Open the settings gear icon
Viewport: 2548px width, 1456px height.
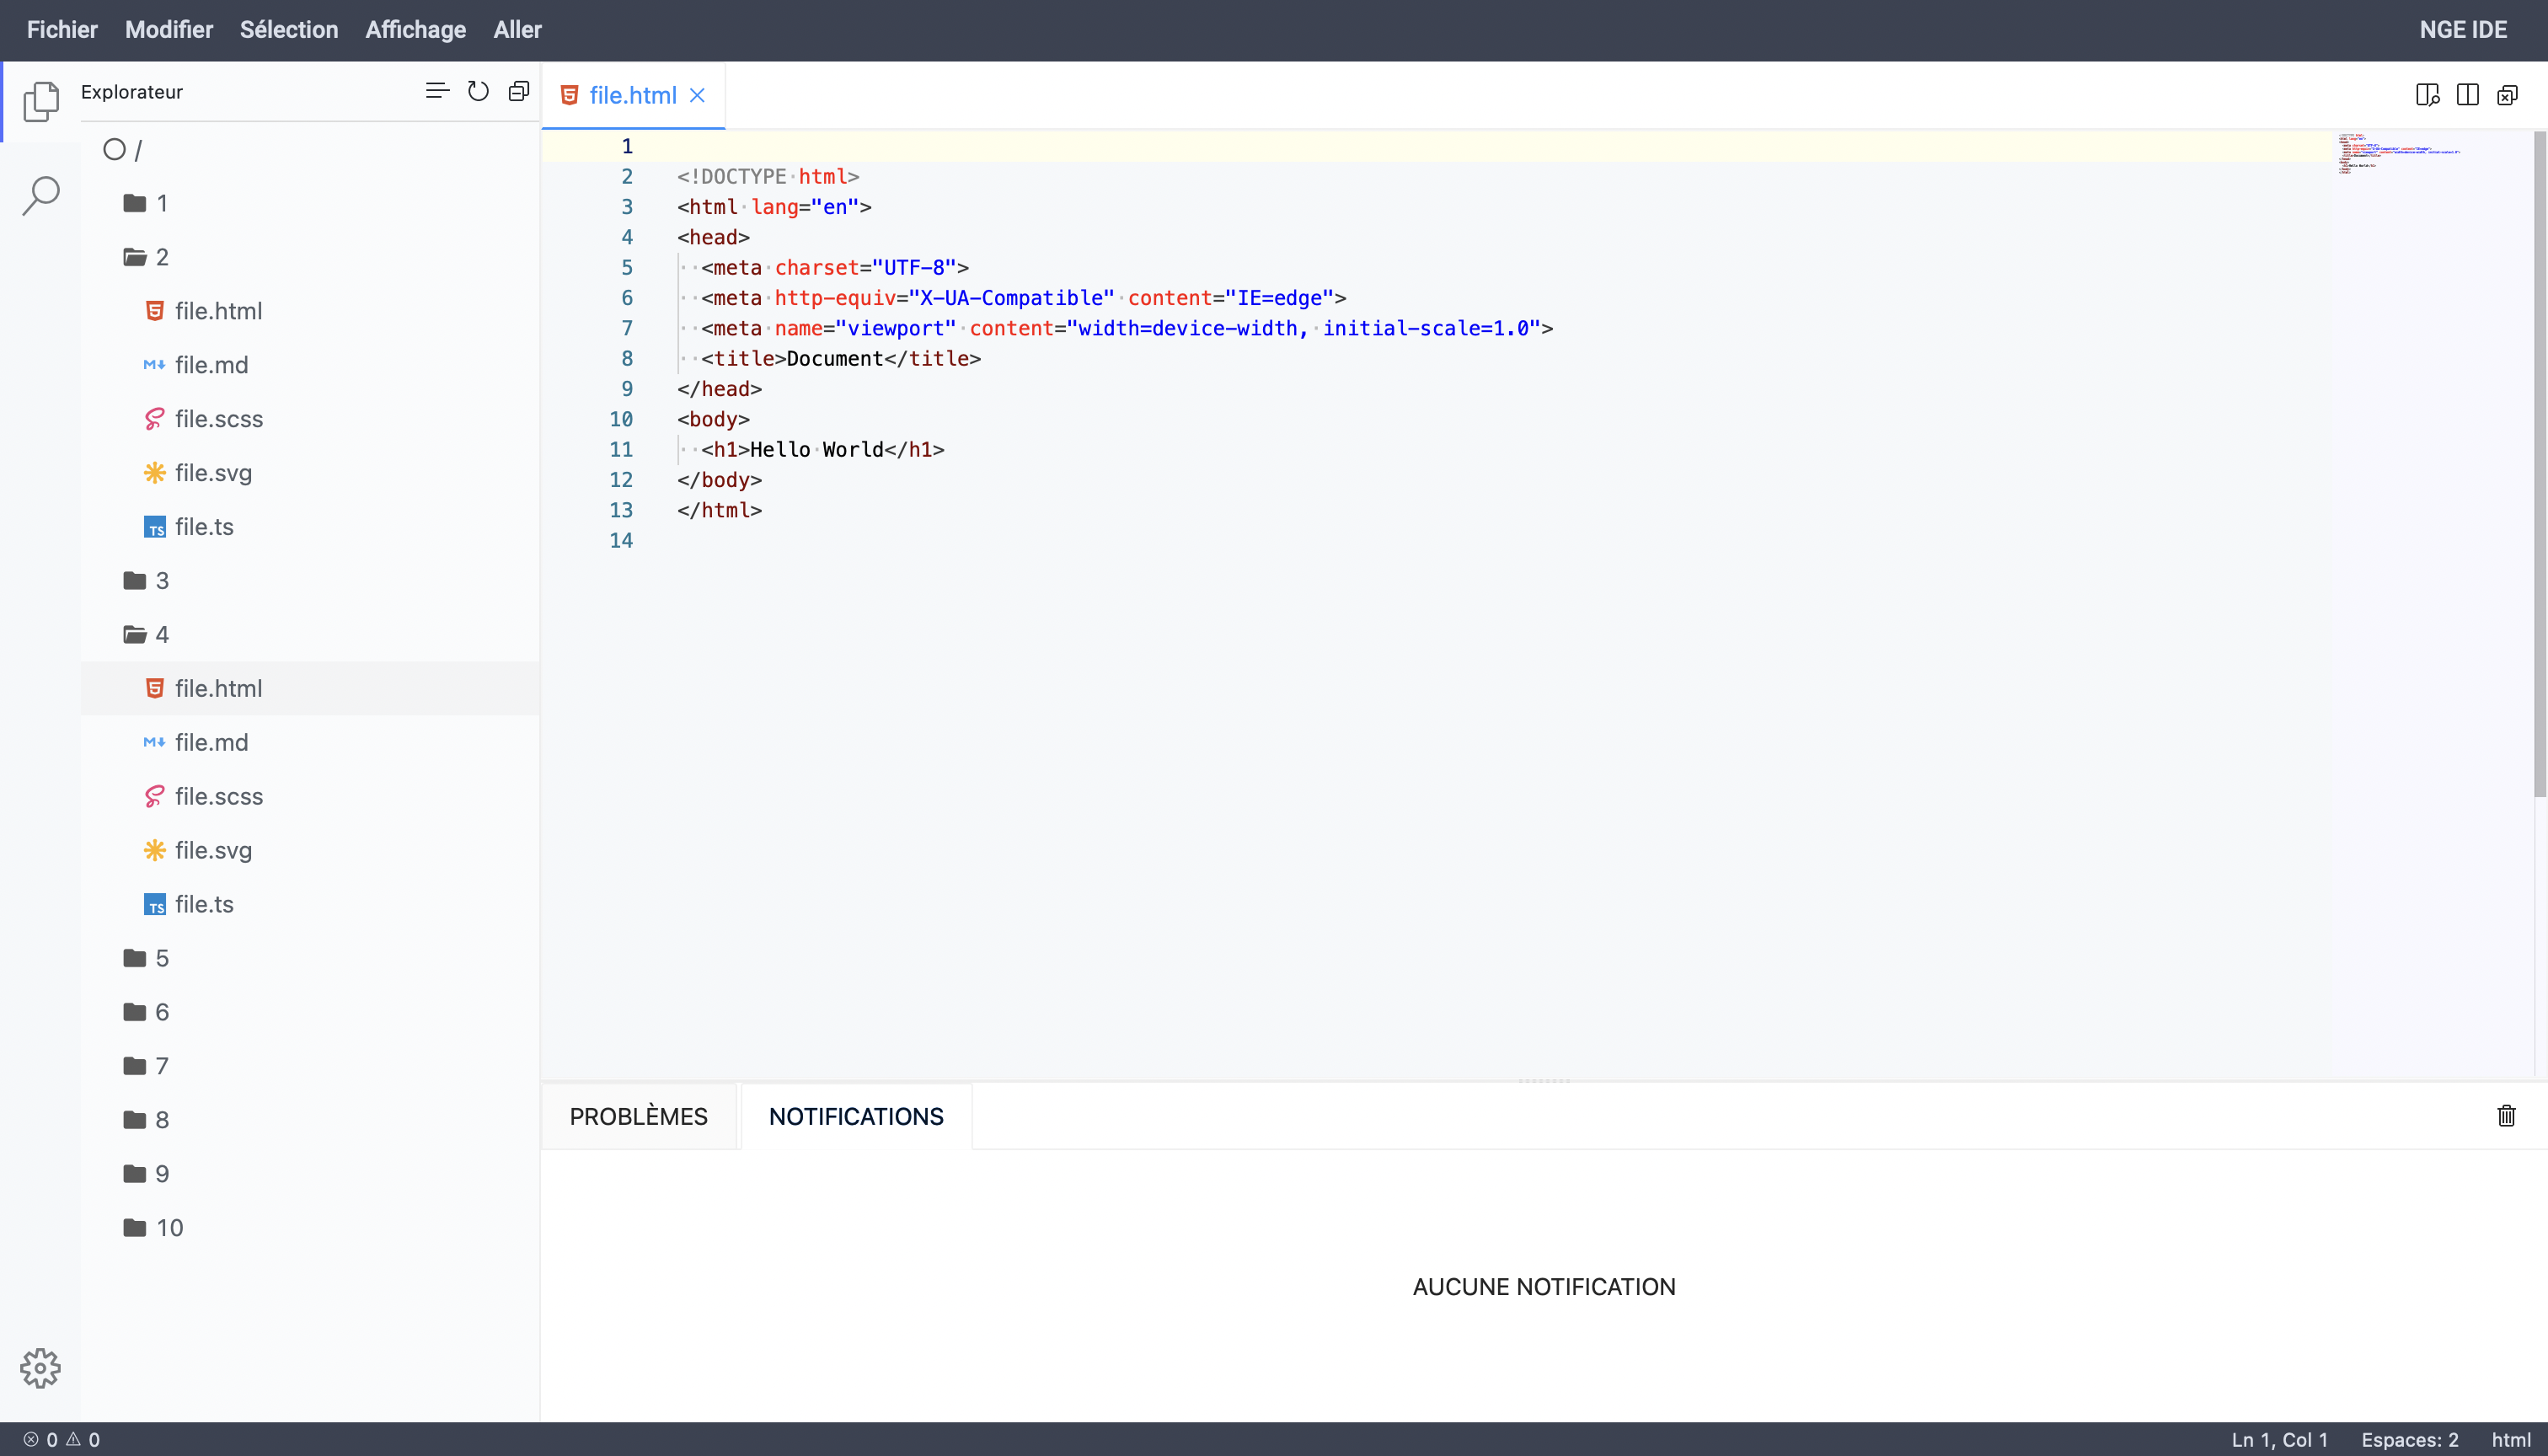coord(40,1367)
